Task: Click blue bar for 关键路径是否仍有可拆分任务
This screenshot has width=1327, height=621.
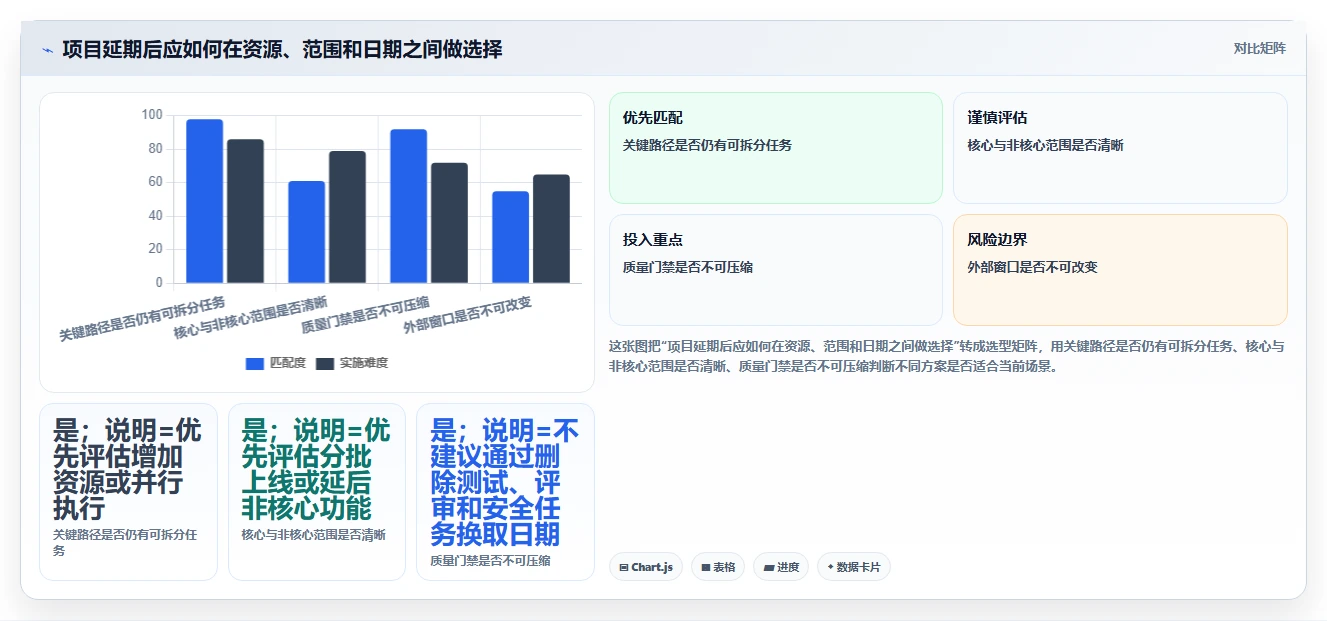Action: pyautogui.click(x=205, y=201)
